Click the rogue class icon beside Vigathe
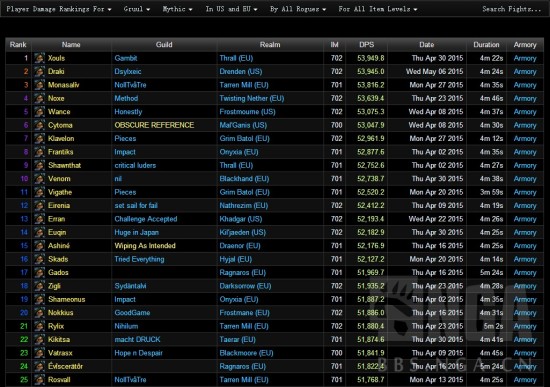Viewport: 550px width, 387px height. pos(40,192)
